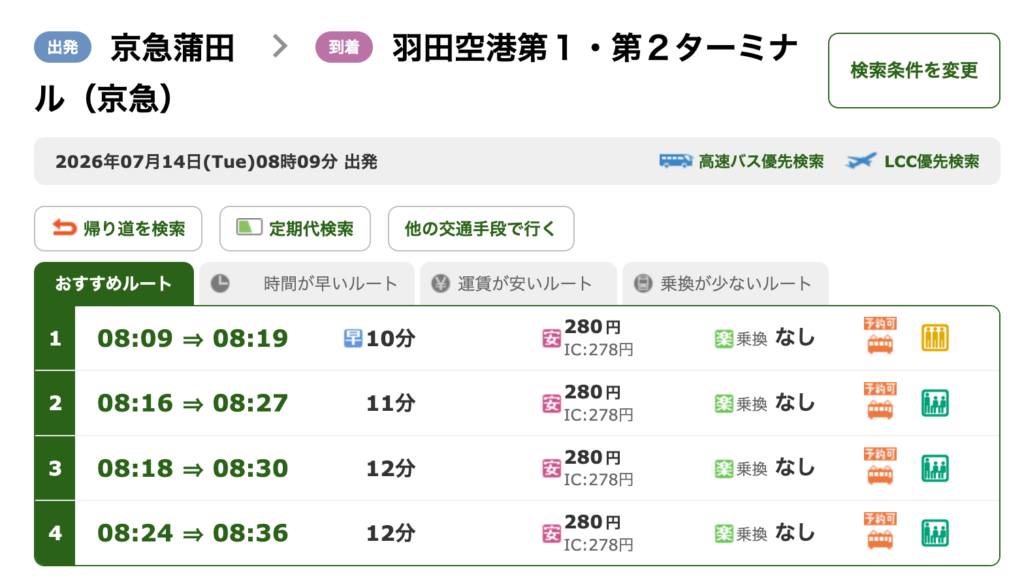Click the pink 安 badge in route 2
The width and height of the screenshot is (1024, 580).
click(x=551, y=404)
